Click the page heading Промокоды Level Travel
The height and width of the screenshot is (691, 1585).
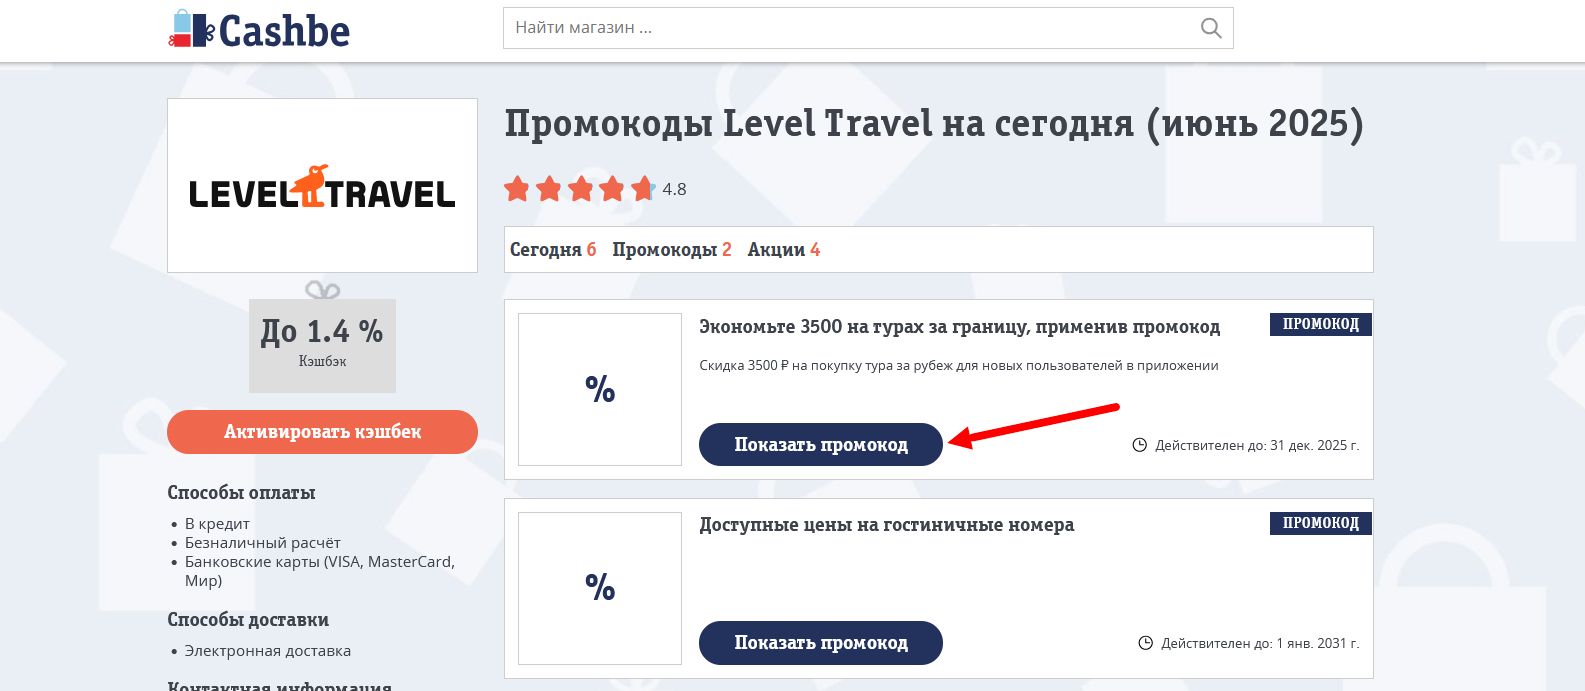pyautogui.click(x=934, y=124)
